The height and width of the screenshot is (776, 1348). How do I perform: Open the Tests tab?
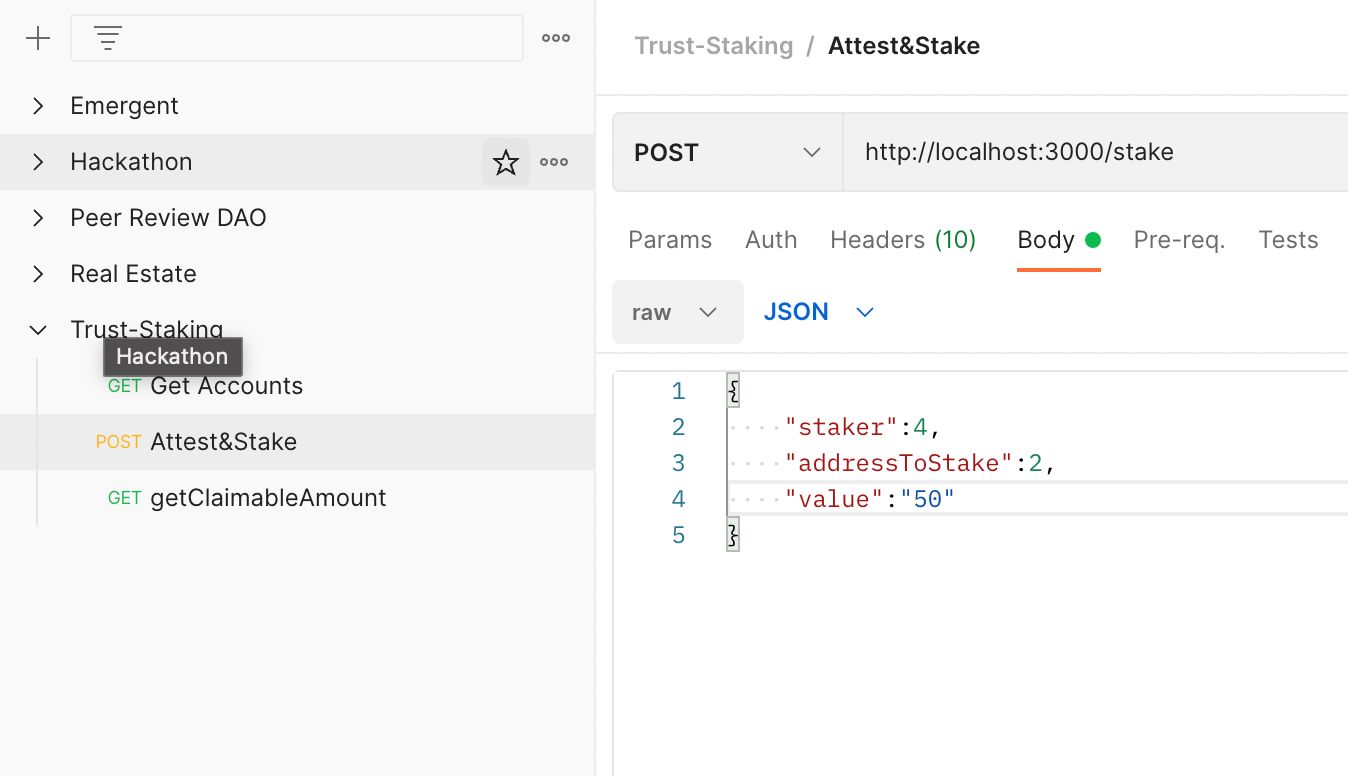pyautogui.click(x=1288, y=240)
